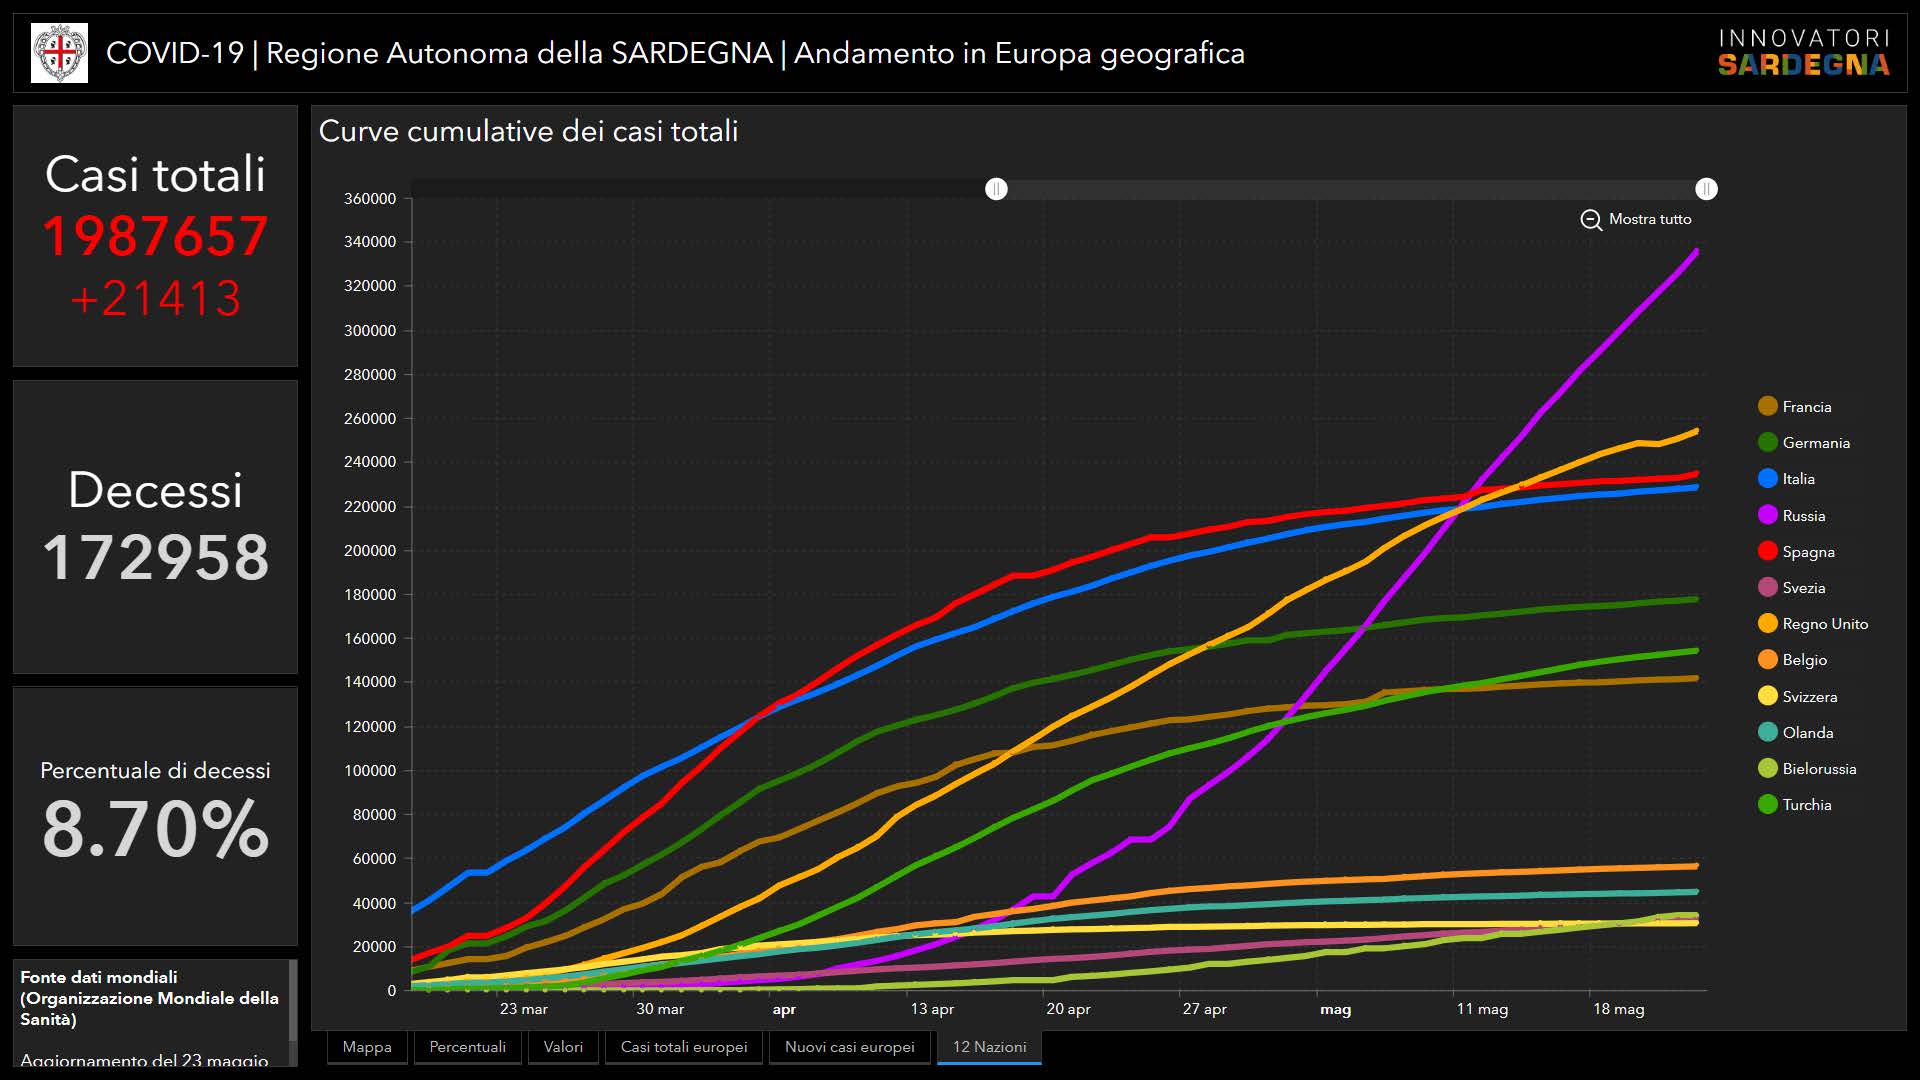Click the source text panel scrollbar
The image size is (1920, 1080).
293,1000
